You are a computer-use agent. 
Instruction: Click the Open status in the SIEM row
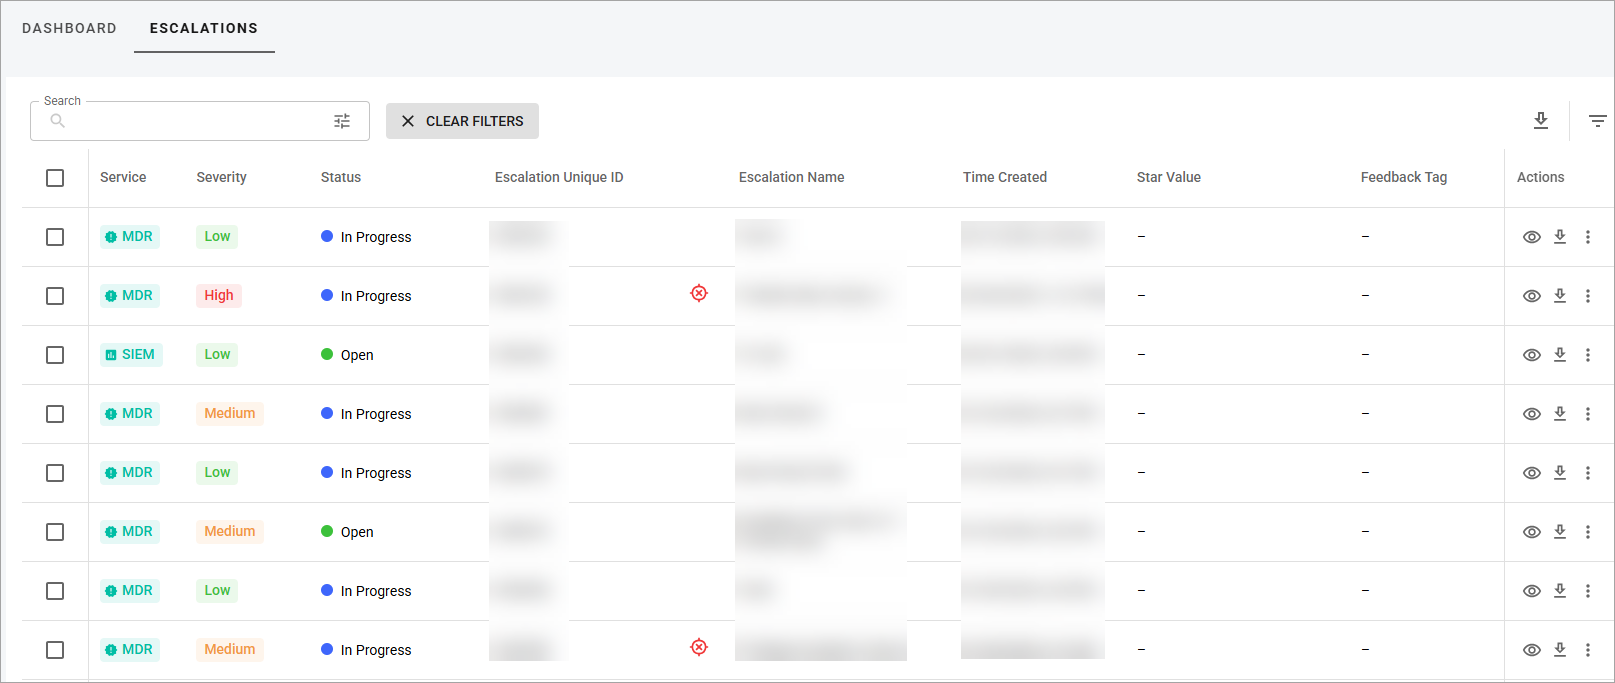click(x=347, y=355)
